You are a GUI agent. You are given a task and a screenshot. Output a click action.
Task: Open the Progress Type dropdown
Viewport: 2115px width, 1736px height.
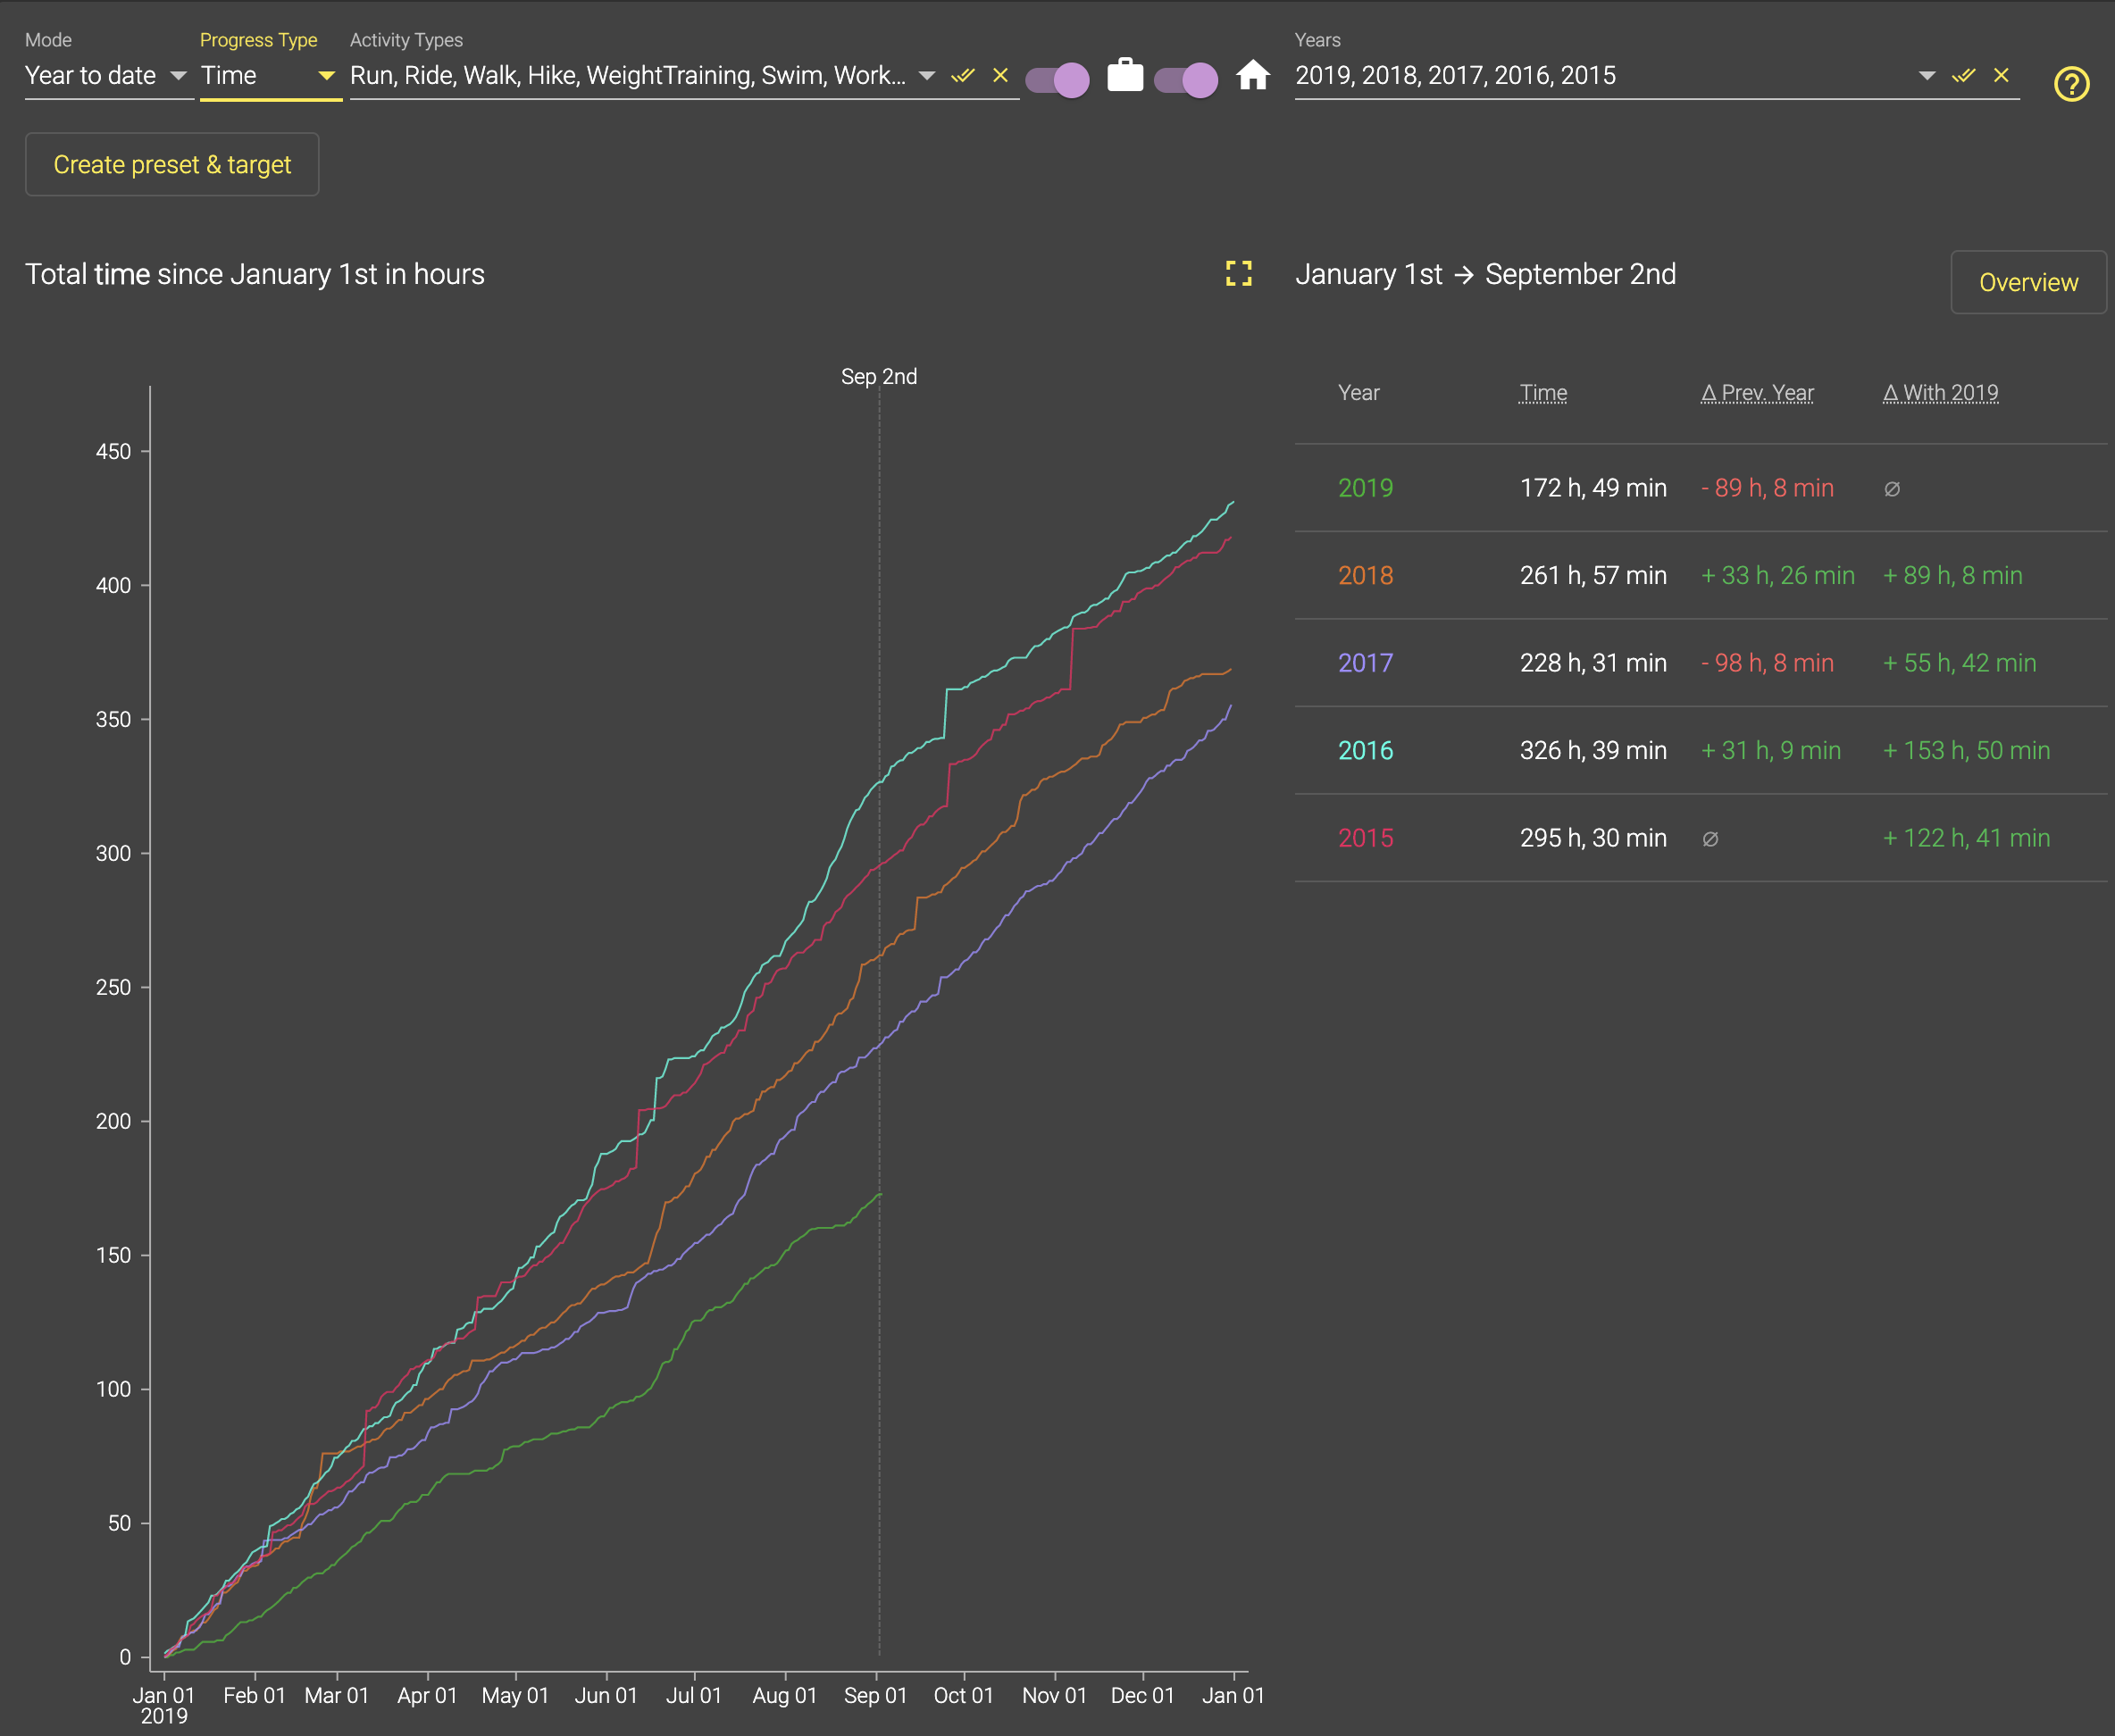pos(268,76)
